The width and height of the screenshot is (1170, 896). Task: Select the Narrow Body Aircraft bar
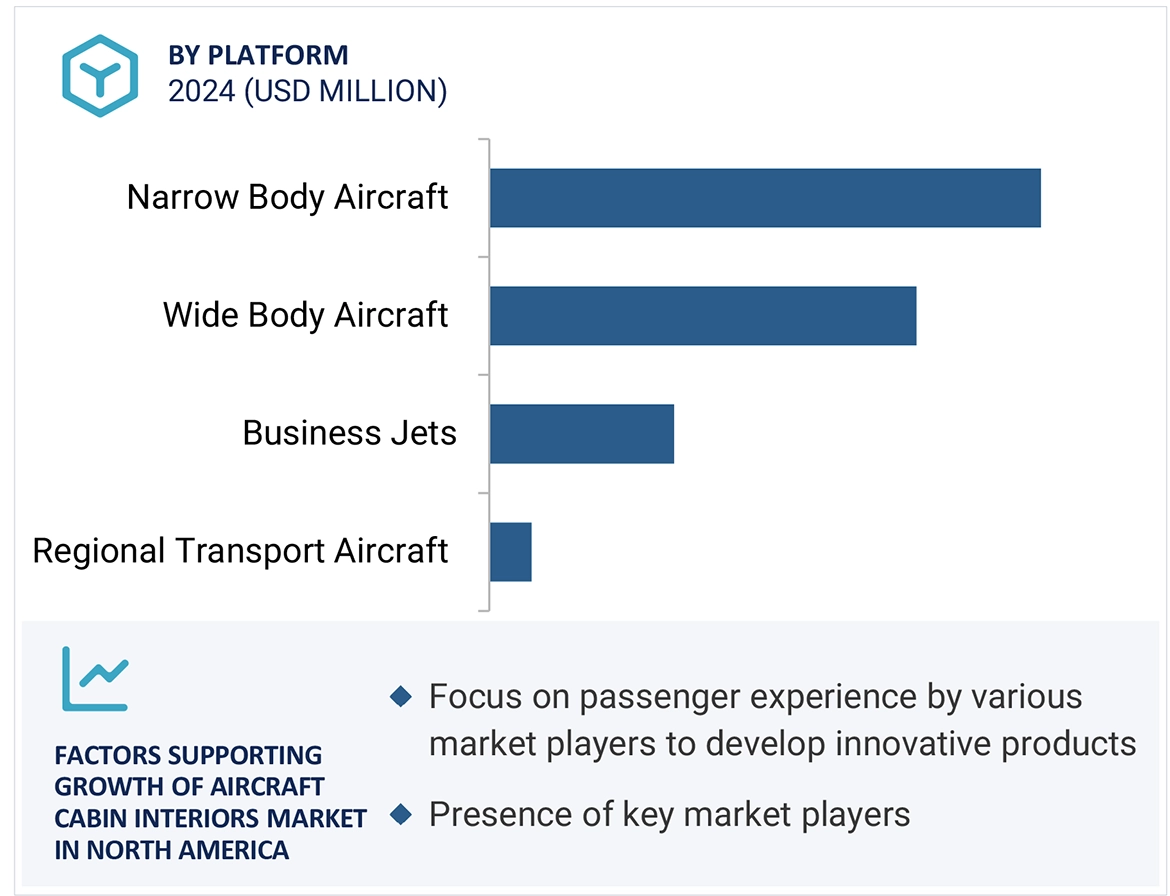point(765,198)
